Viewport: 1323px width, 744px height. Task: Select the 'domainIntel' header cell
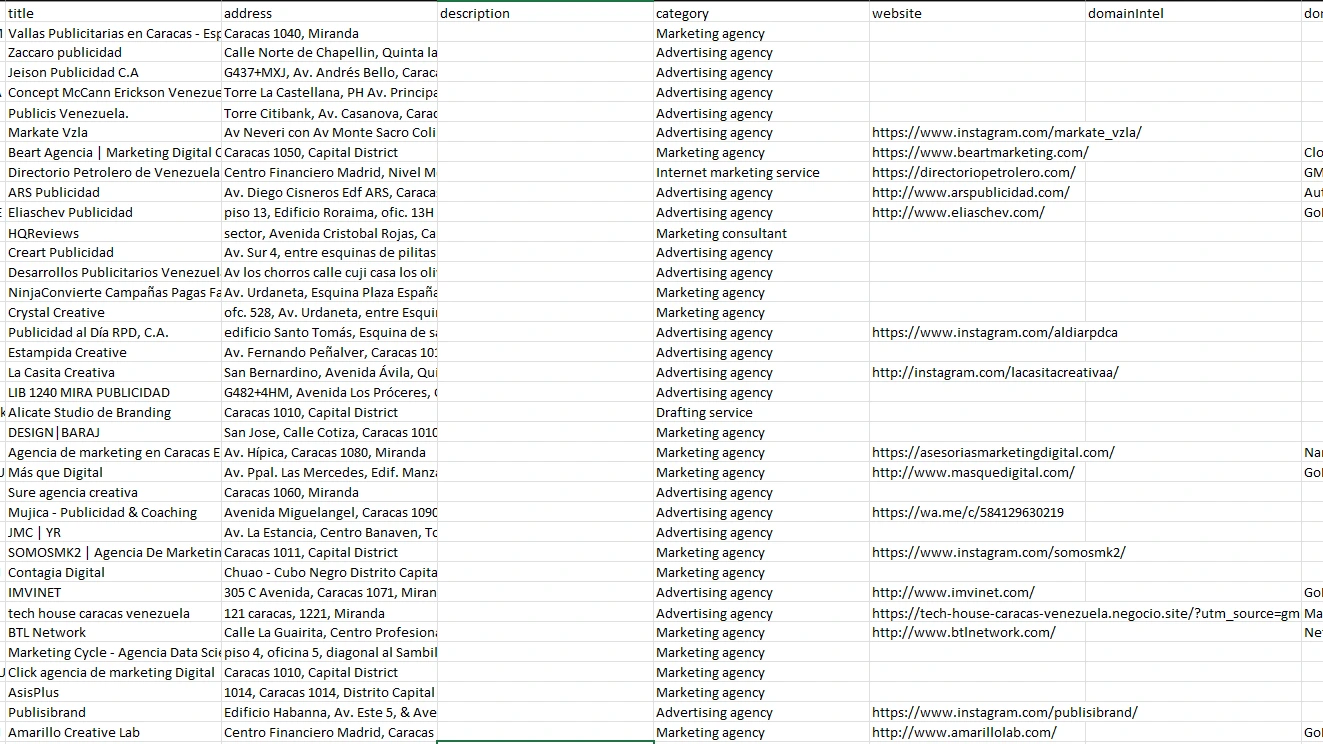pos(1193,13)
